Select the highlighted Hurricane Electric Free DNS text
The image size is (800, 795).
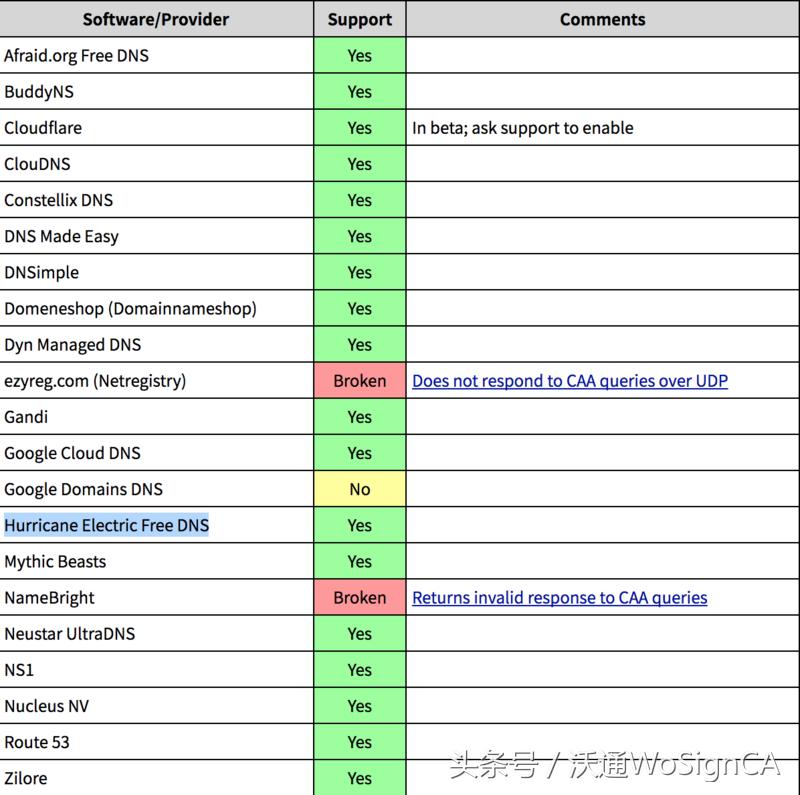coord(107,526)
